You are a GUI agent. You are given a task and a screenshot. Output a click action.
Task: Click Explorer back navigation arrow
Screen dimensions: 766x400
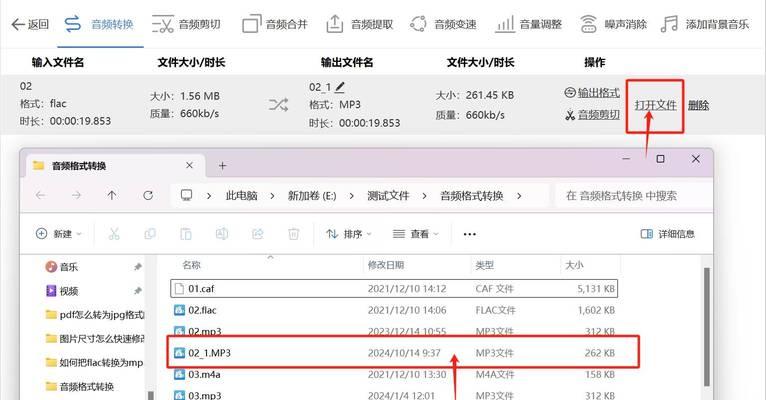41,195
